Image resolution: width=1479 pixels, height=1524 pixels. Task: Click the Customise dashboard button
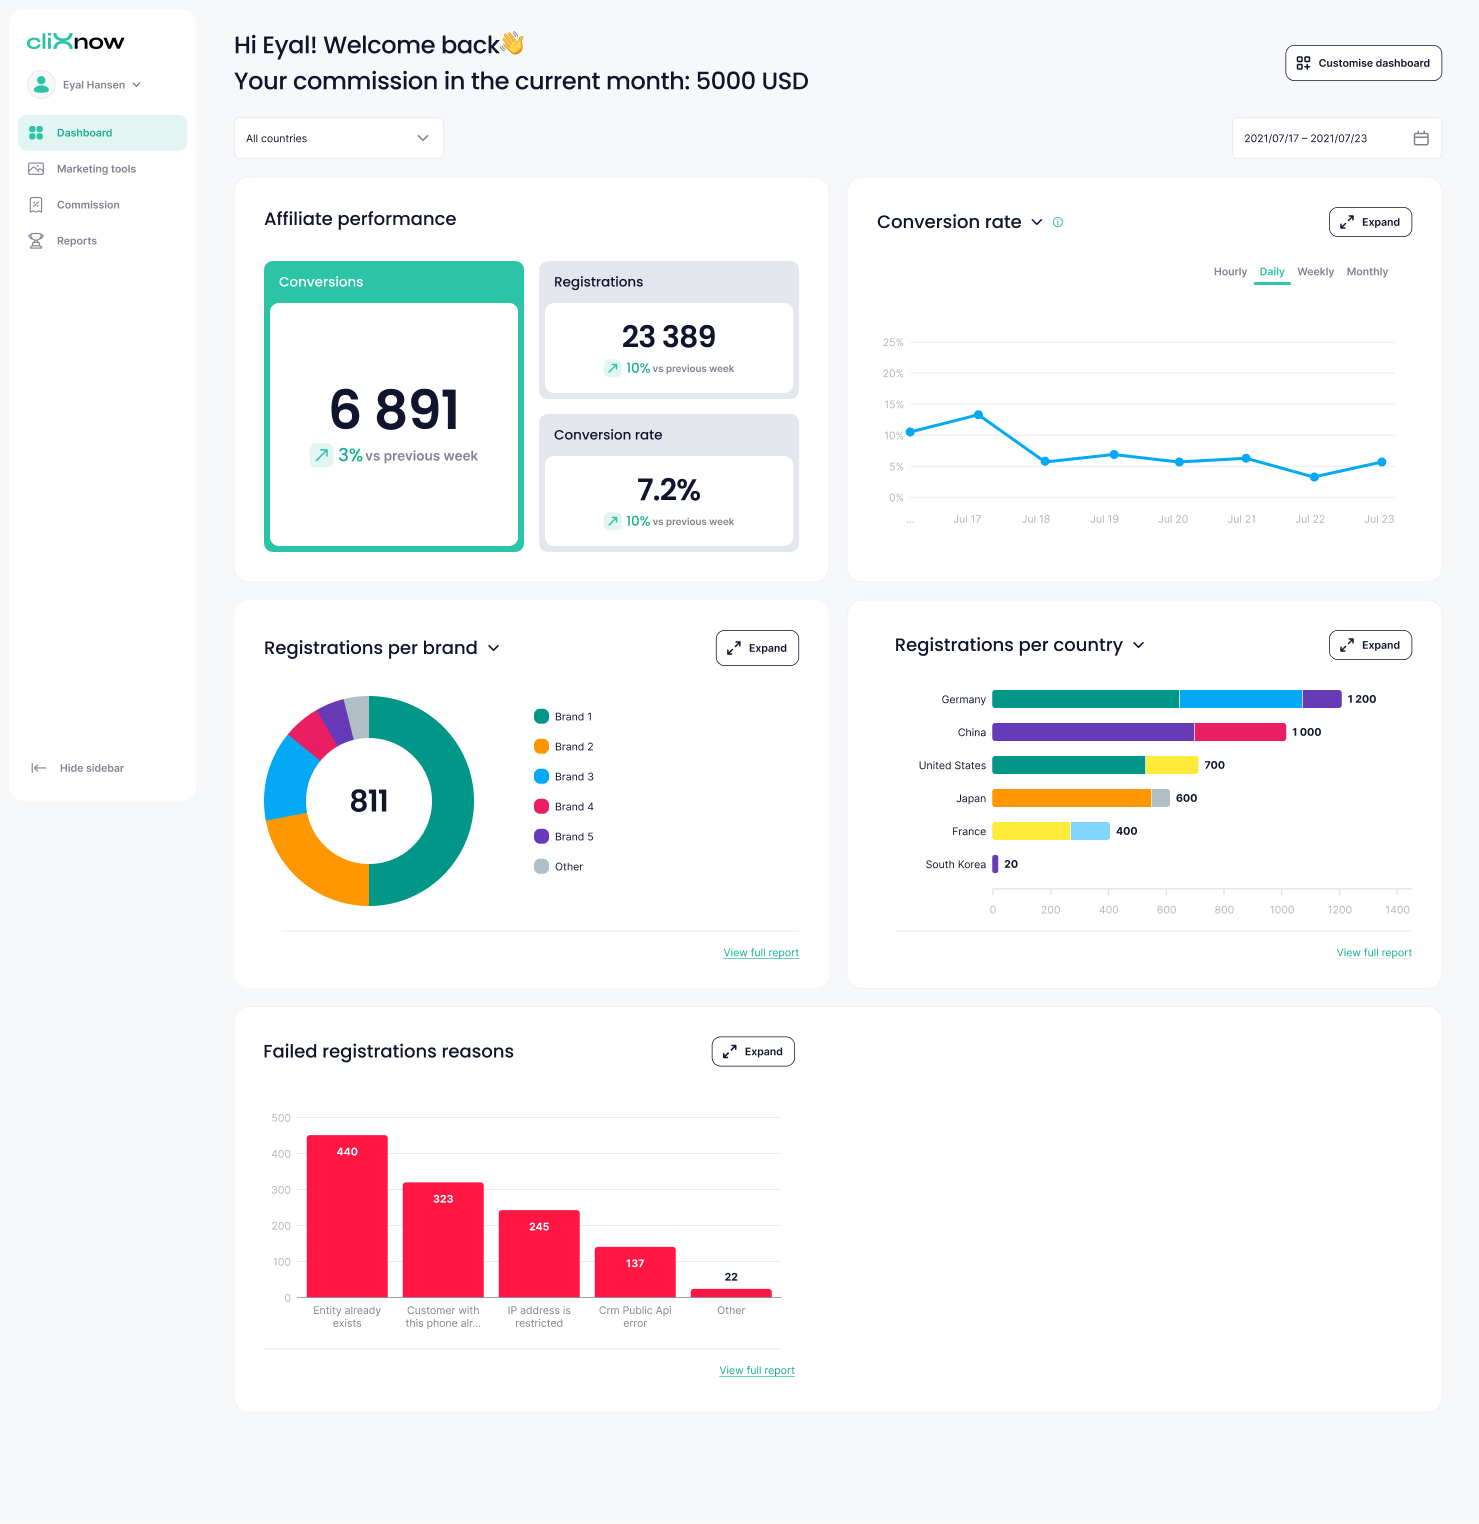coord(1363,63)
